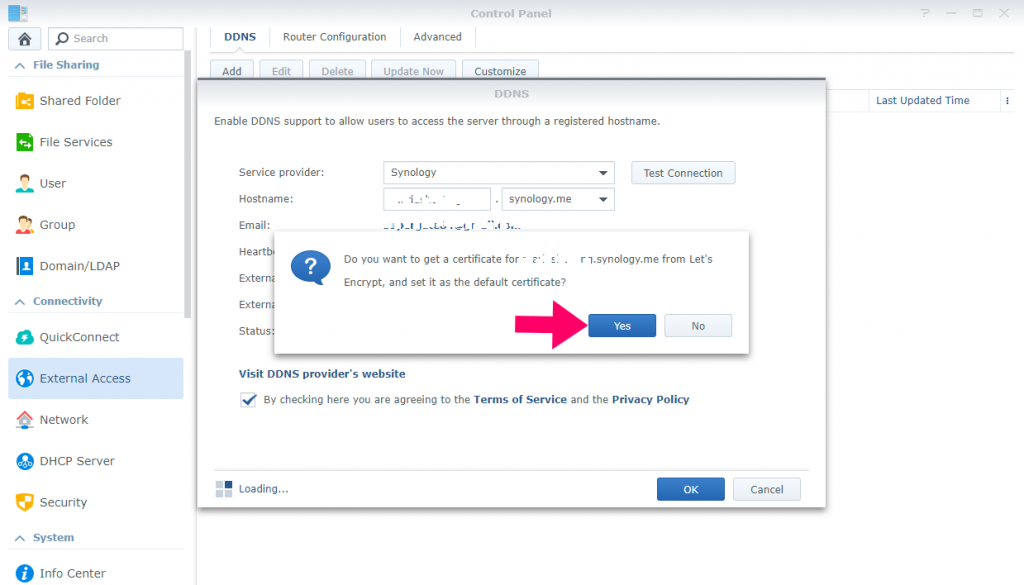Expand the Service provider dropdown
The image size is (1024, 585).
point(603,173)
